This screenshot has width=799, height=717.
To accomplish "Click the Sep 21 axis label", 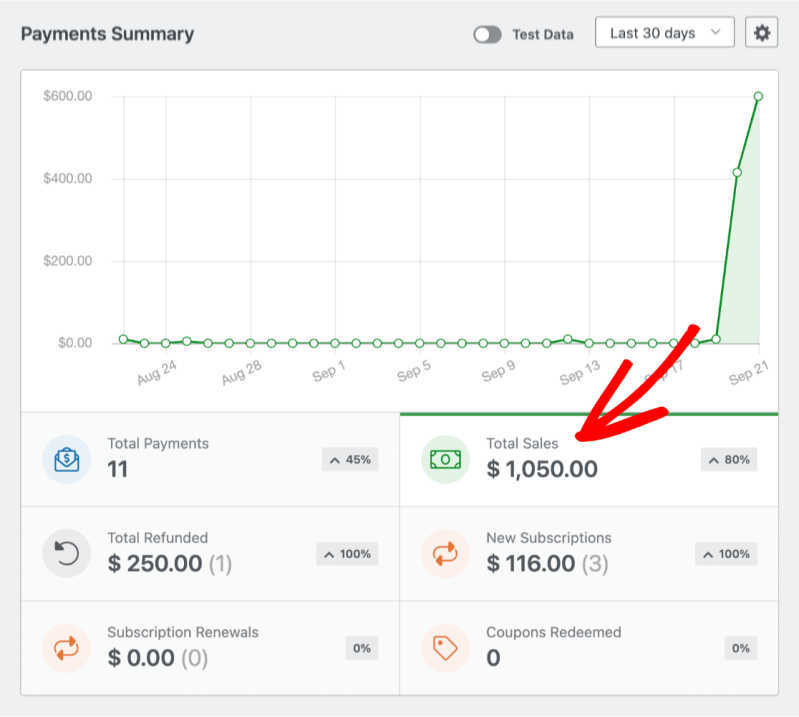I will pyautogui.click(x=748, y=373).
